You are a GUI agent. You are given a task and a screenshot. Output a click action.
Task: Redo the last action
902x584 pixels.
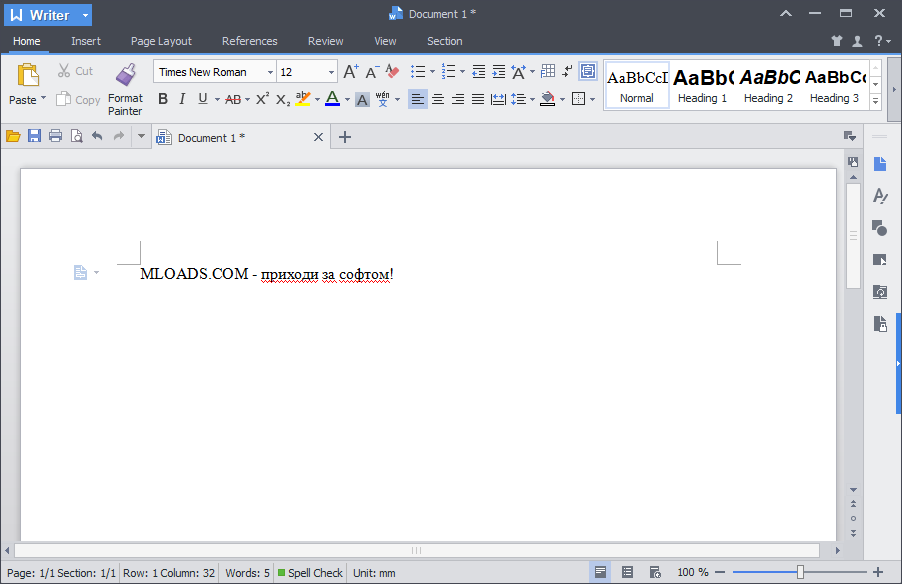(x=119, y=136)
